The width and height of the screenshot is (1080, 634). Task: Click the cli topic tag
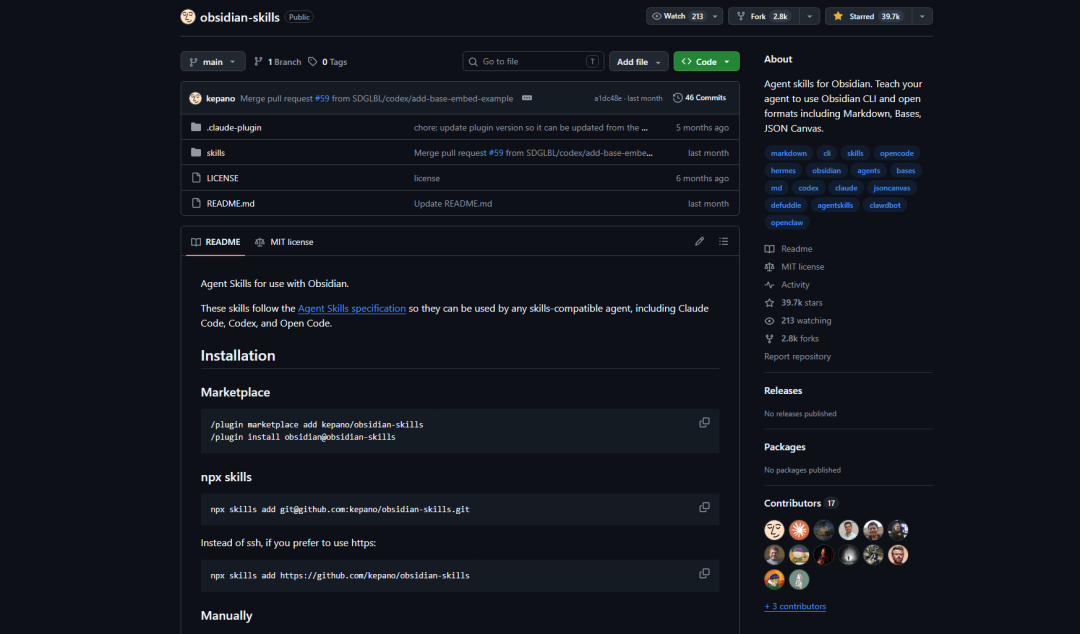(x=827, y=153)
